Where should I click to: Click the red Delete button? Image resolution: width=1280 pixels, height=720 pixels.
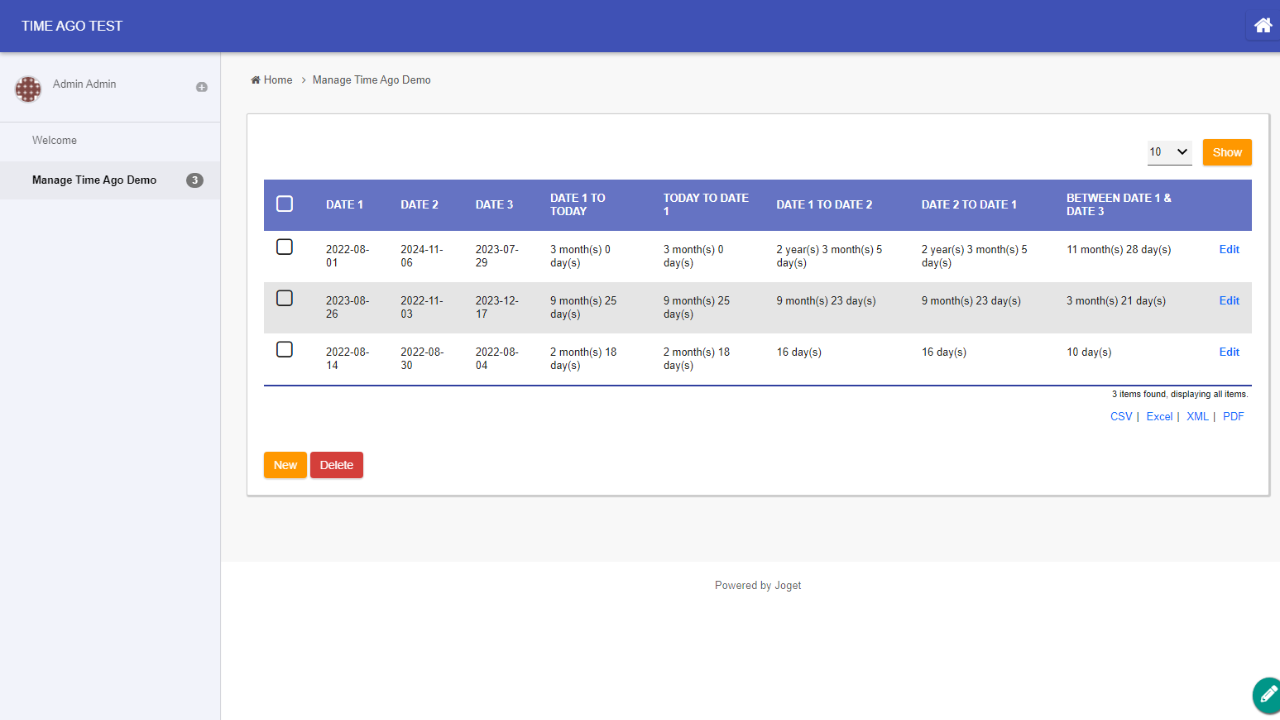(336, 465)
